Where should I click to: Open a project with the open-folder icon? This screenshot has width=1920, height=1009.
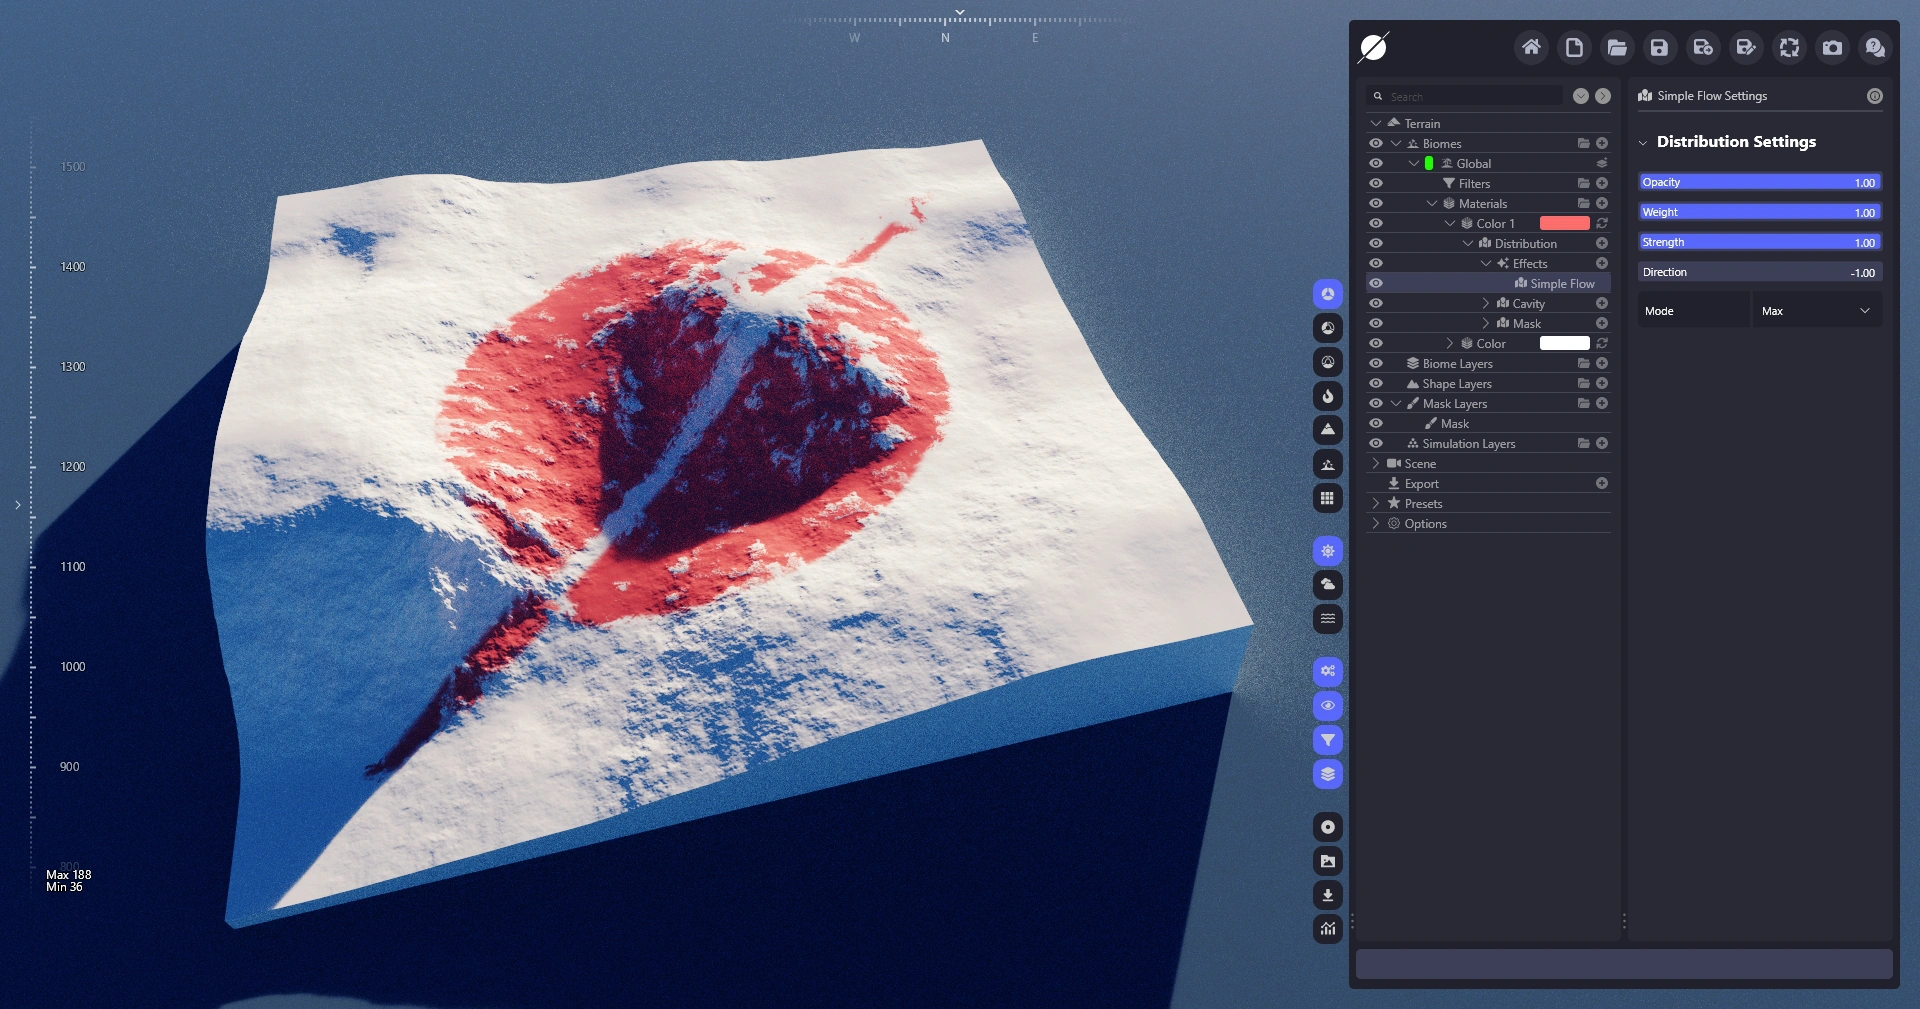(x=1617, y=47)
